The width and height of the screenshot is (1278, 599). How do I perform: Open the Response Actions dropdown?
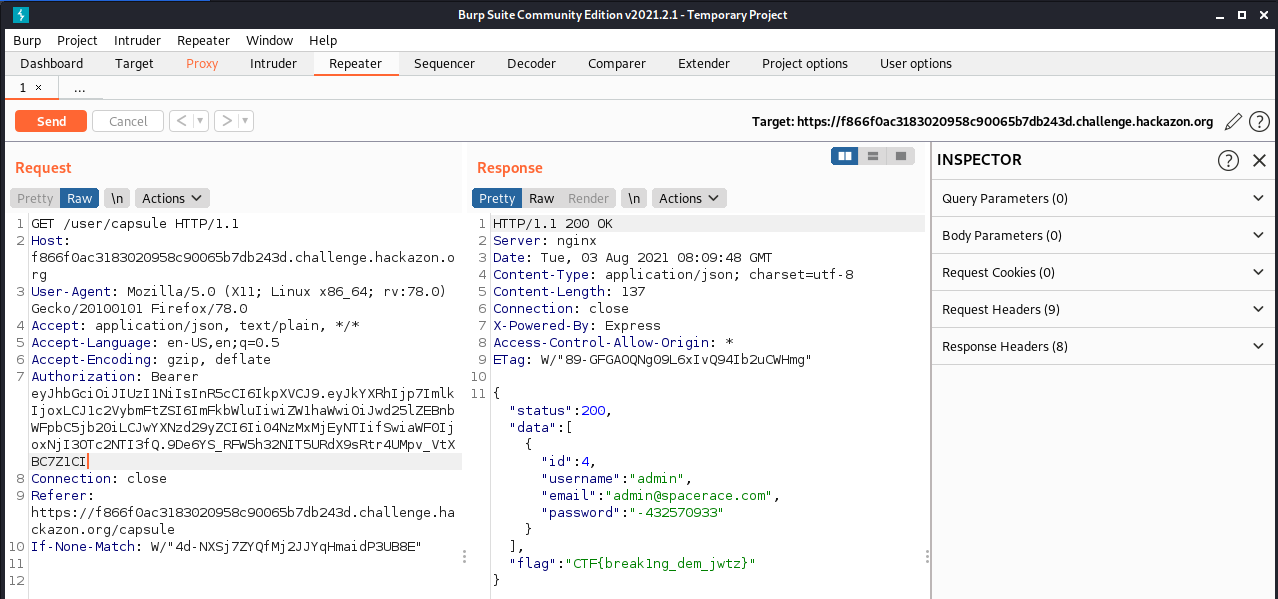(x=689, y=198)
